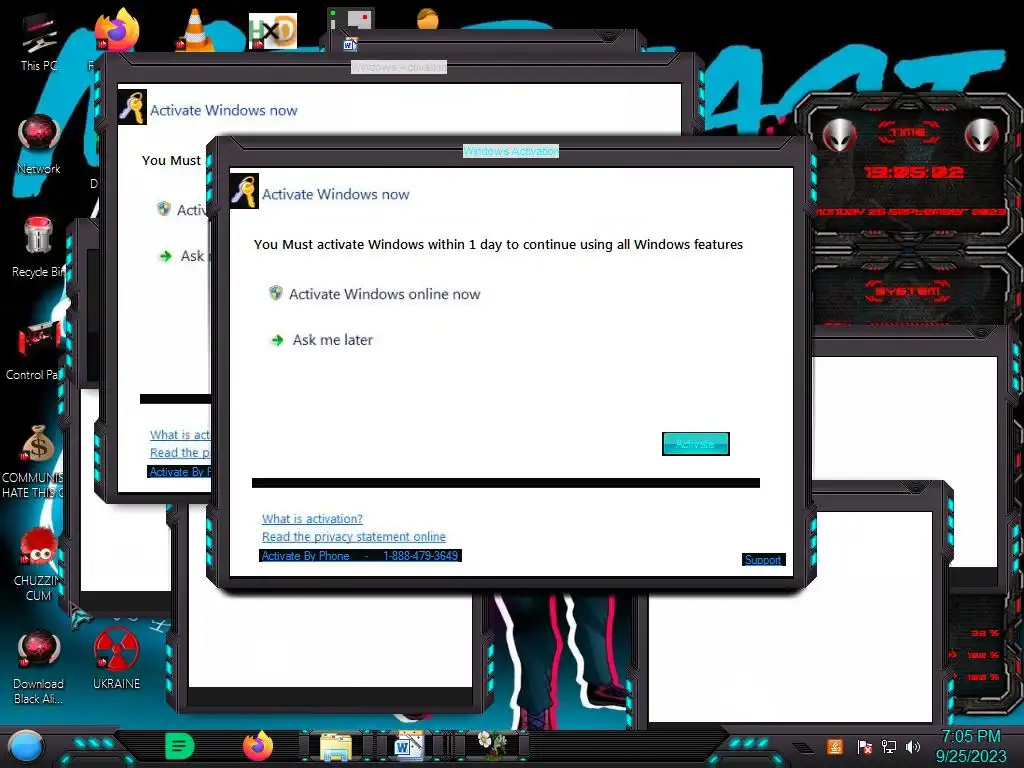Click Activate By Phone number link
This screenshot has width=1024, height=768.
coord(360,556)
